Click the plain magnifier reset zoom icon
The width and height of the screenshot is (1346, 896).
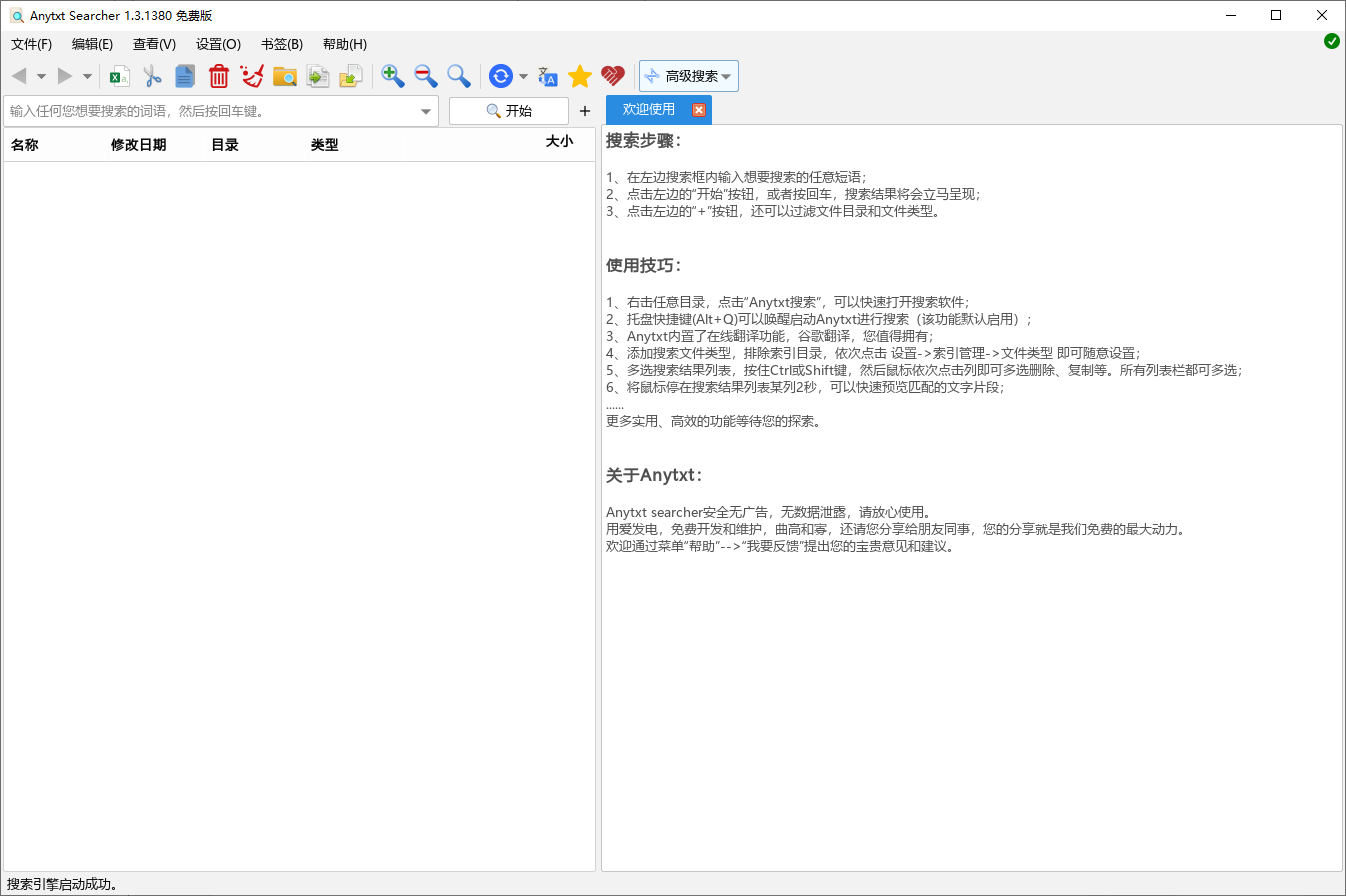coord(459,76)
